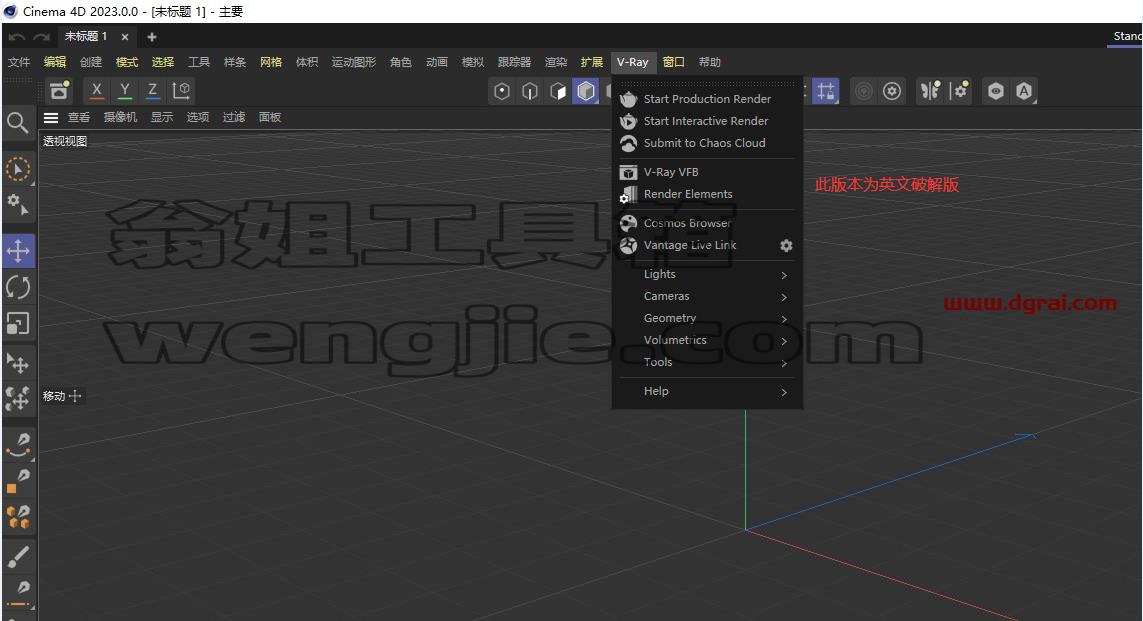
Task: Select Polygons mode hexagon icon
Action: tap(558, 91)
